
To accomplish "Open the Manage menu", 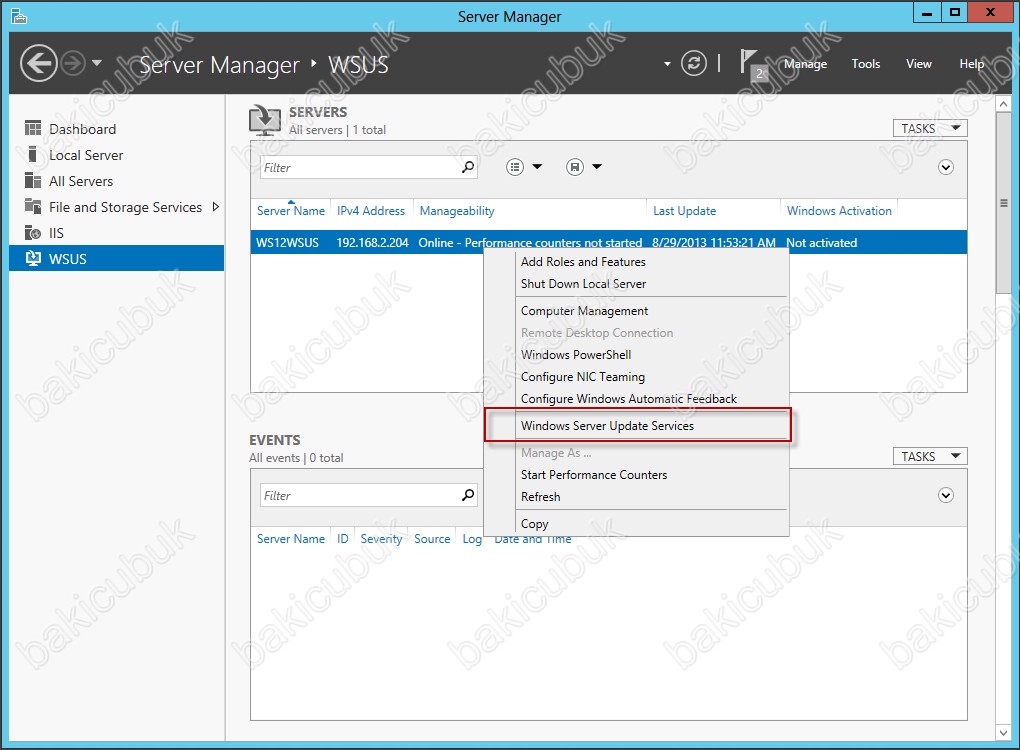I will click(x=805, y=64).
